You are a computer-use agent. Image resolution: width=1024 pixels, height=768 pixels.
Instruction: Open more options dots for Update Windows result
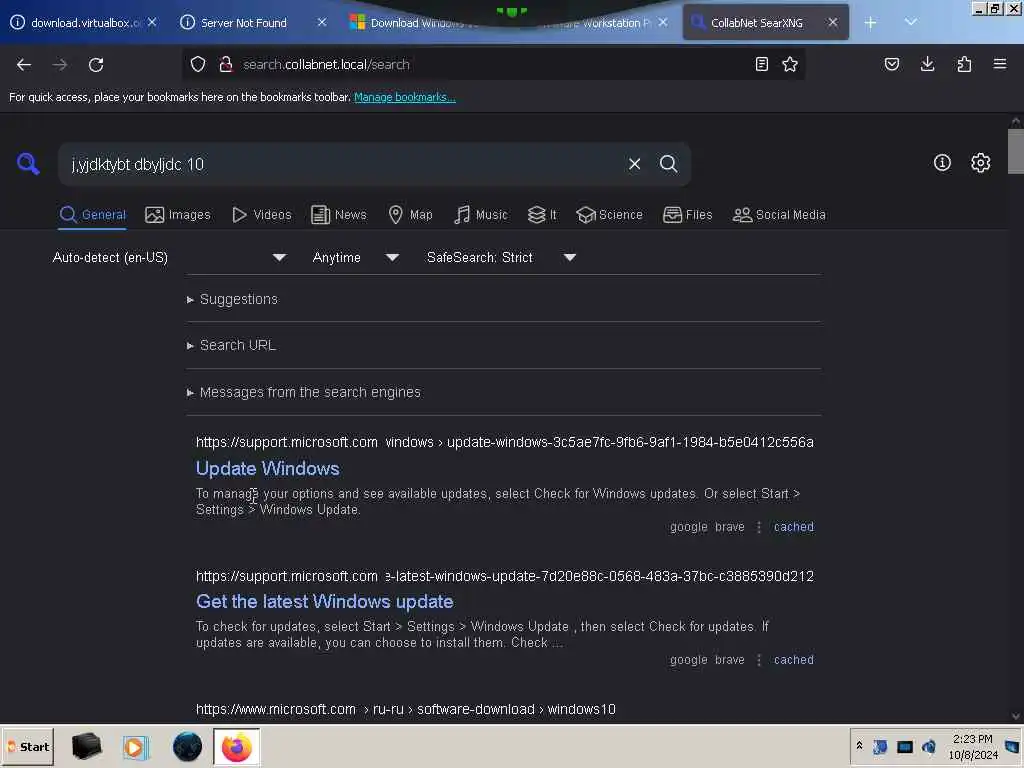[759, 527]
